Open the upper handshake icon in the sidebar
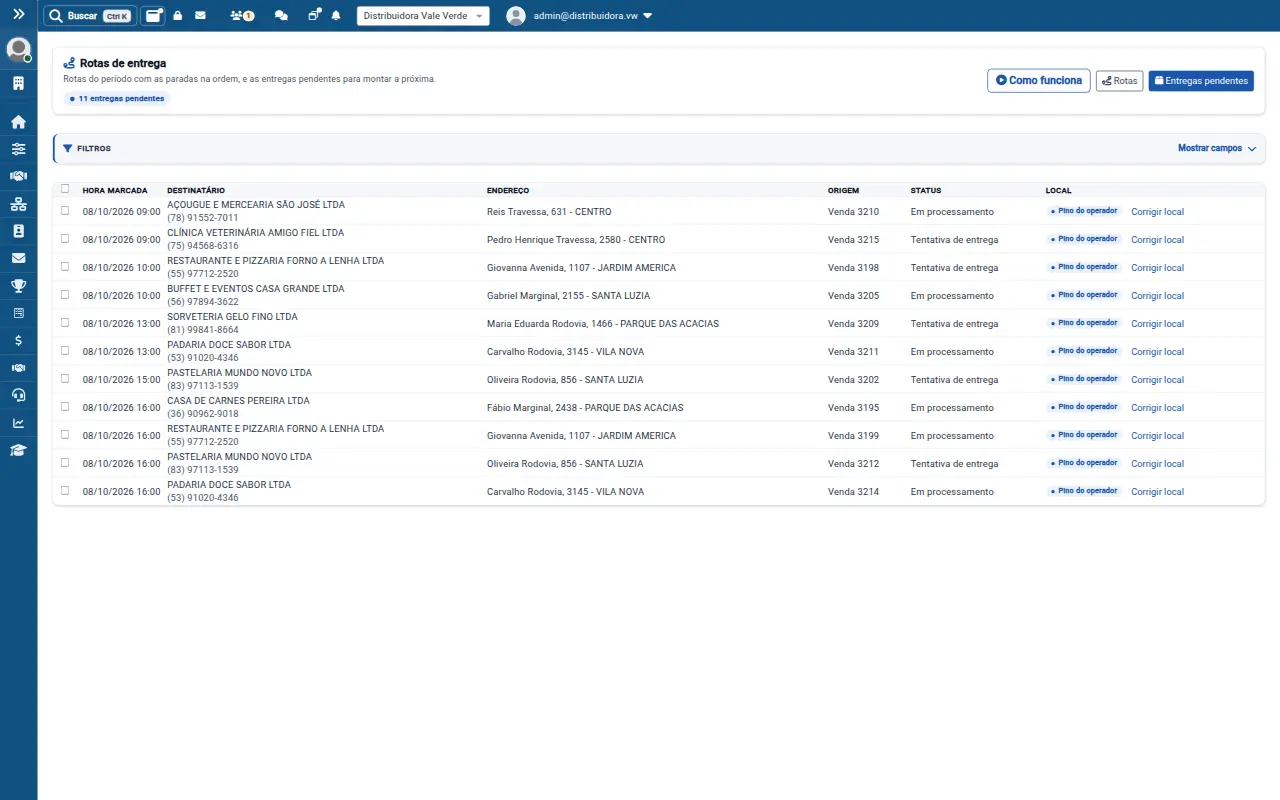The height and width of the screenshot is (800, 1280). pos(18,176)
